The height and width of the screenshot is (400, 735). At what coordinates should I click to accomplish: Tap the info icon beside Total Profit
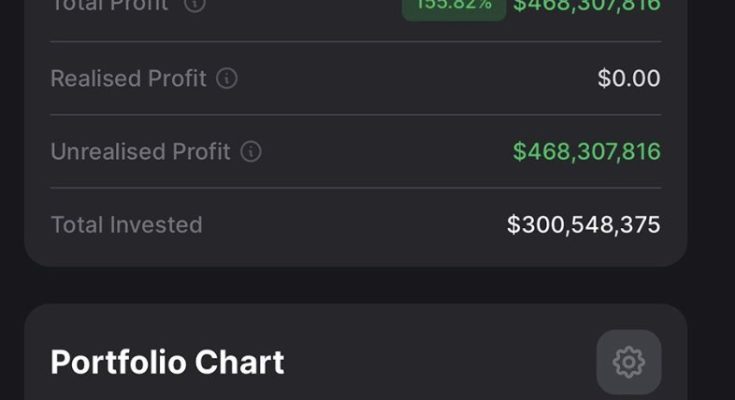195,4
